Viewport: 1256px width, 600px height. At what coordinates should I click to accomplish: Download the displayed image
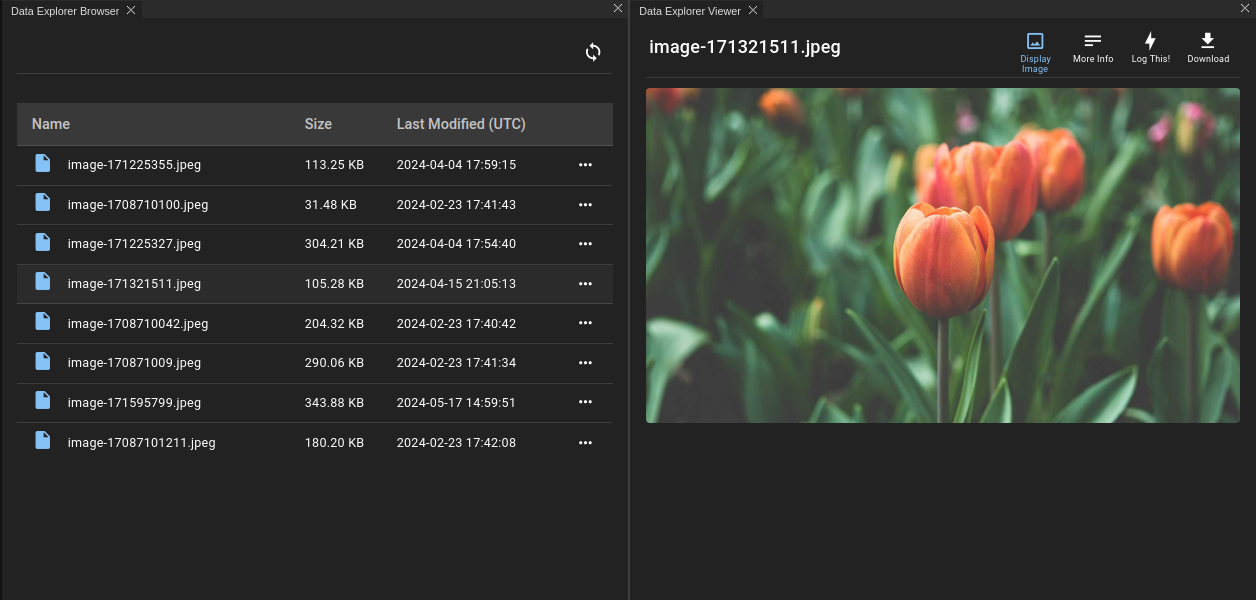(x=1208, y=48)
